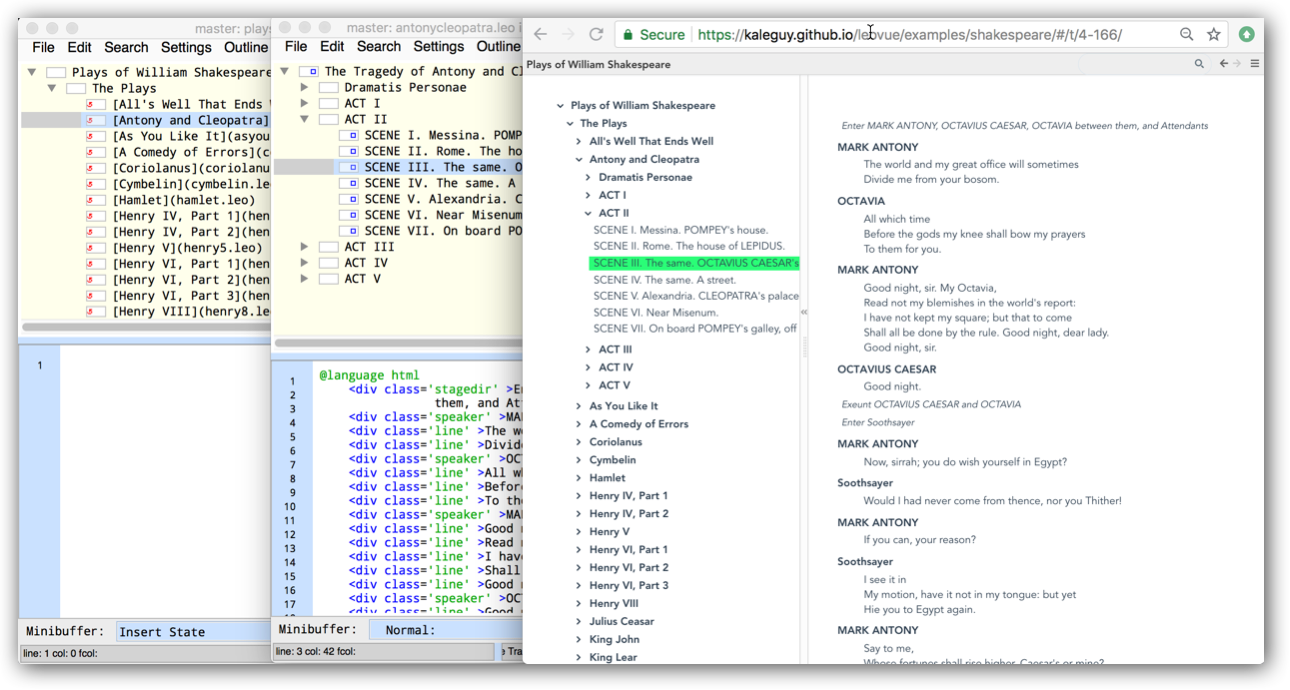Image resolution: width=1290 pixels, height=690 pixels.
Task: Click node icon of [Cymbelin] row
Action: click(97, 184)
